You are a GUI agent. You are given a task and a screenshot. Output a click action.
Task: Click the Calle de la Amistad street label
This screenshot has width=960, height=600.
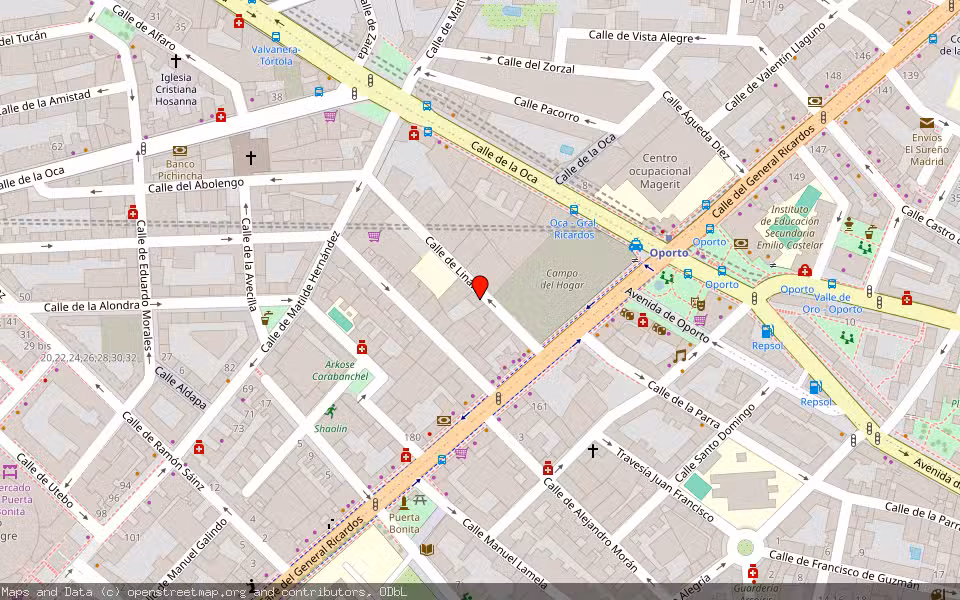pos(45,103)
